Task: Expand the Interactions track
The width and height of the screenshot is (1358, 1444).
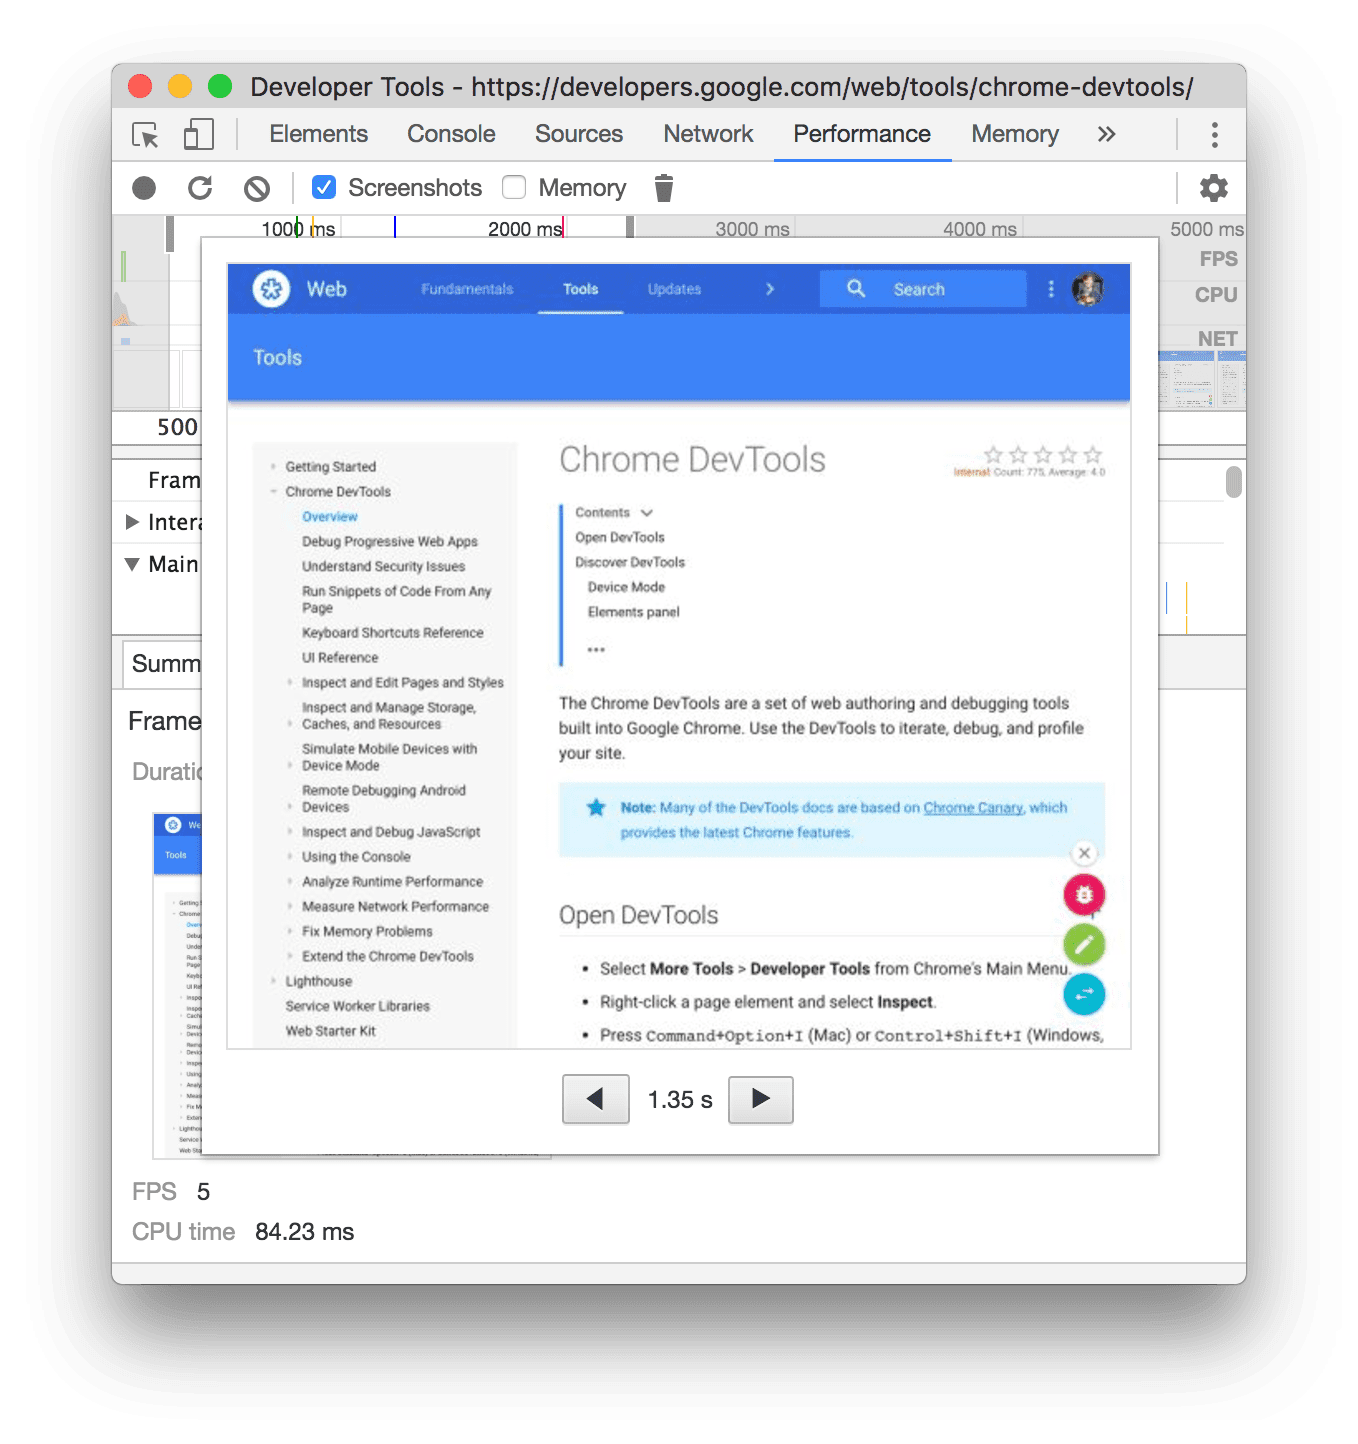Action: (132, 522)
